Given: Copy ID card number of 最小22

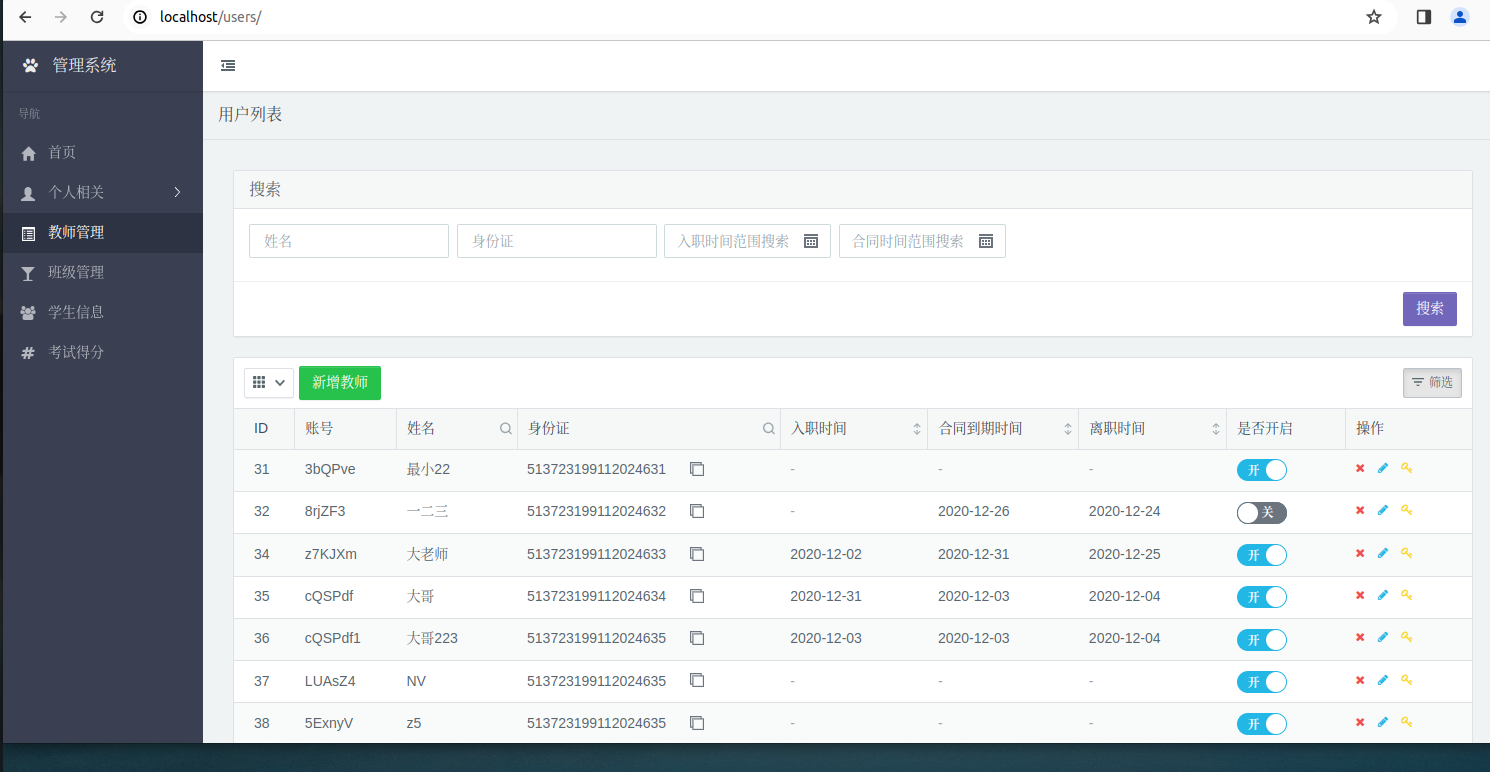Looking at the screenshot, I should click(x=697, y=469).
